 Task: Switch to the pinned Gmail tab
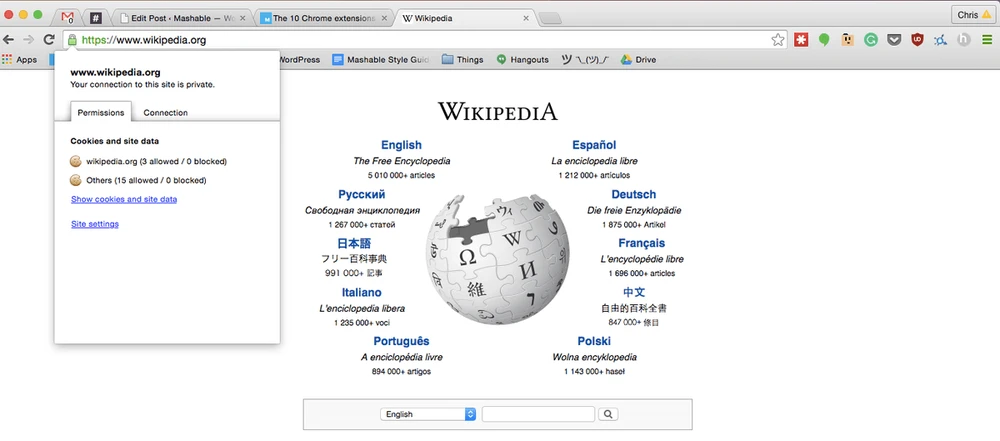pyautogui.click(x=67, y=18)
